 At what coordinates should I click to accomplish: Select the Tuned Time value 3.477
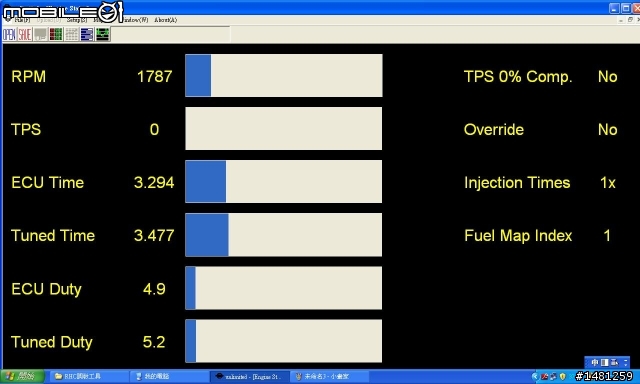tap(154, 235)
